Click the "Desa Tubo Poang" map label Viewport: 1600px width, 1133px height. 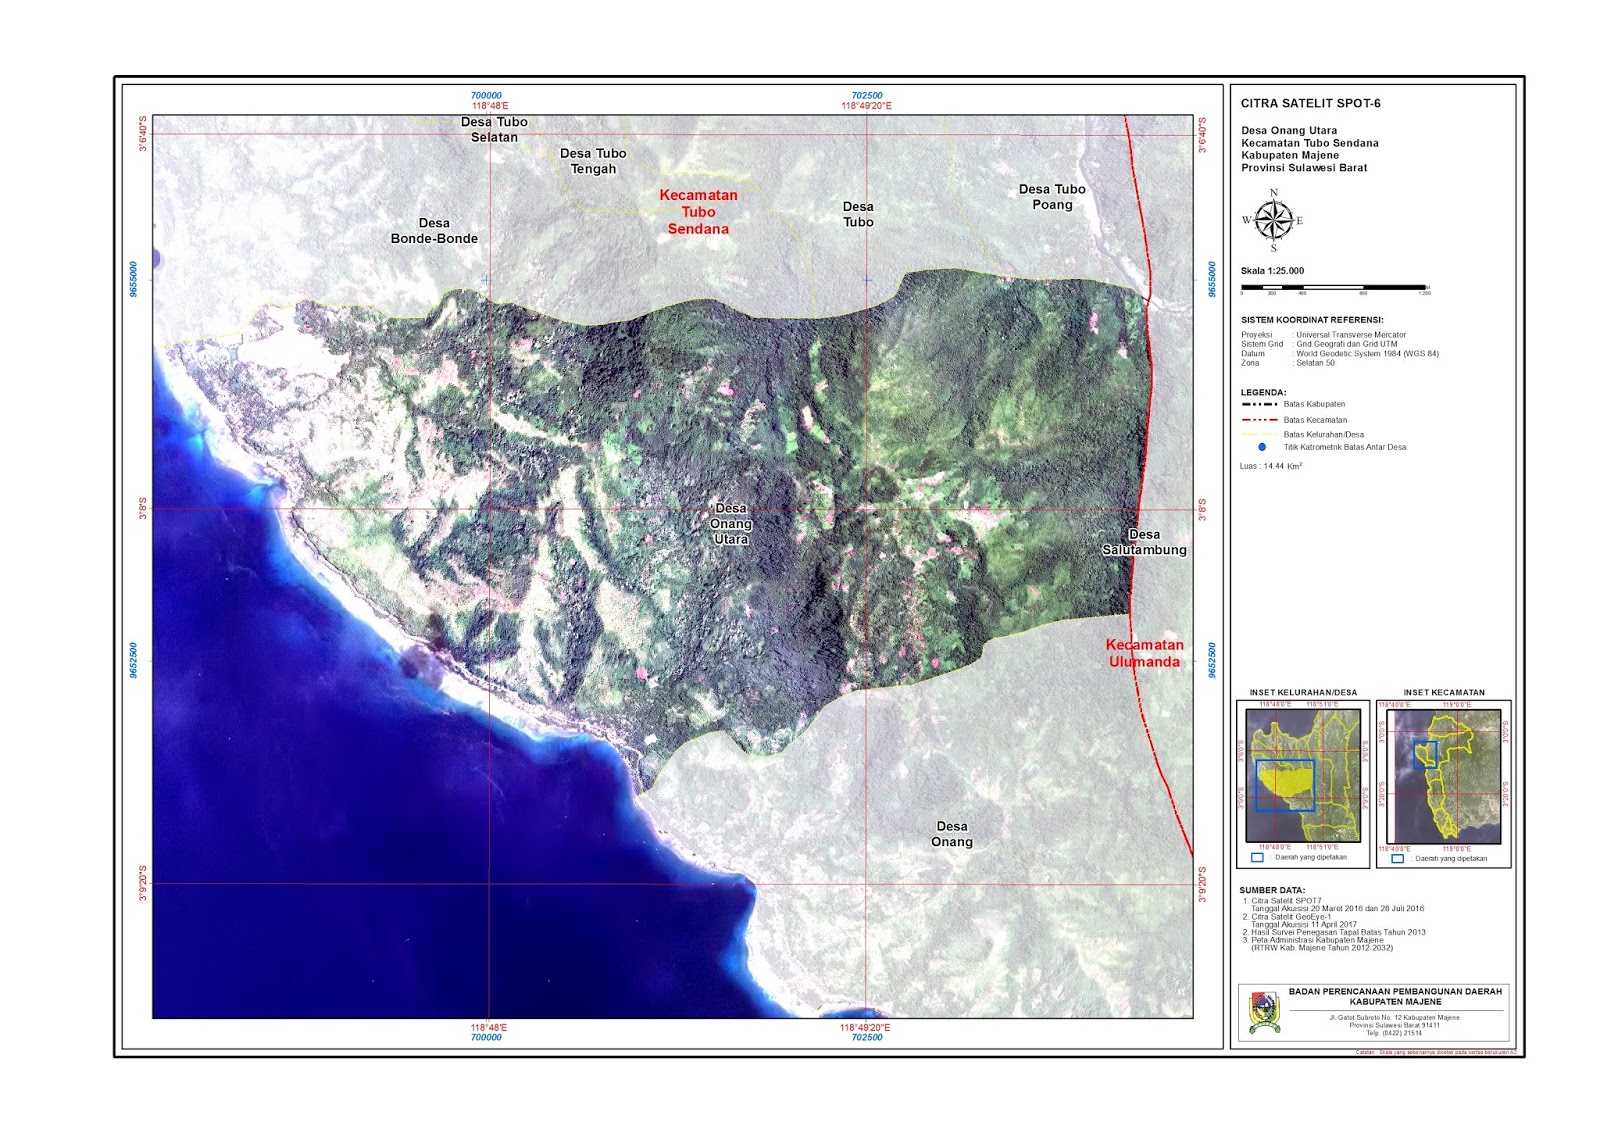[x=1052, y=197]
